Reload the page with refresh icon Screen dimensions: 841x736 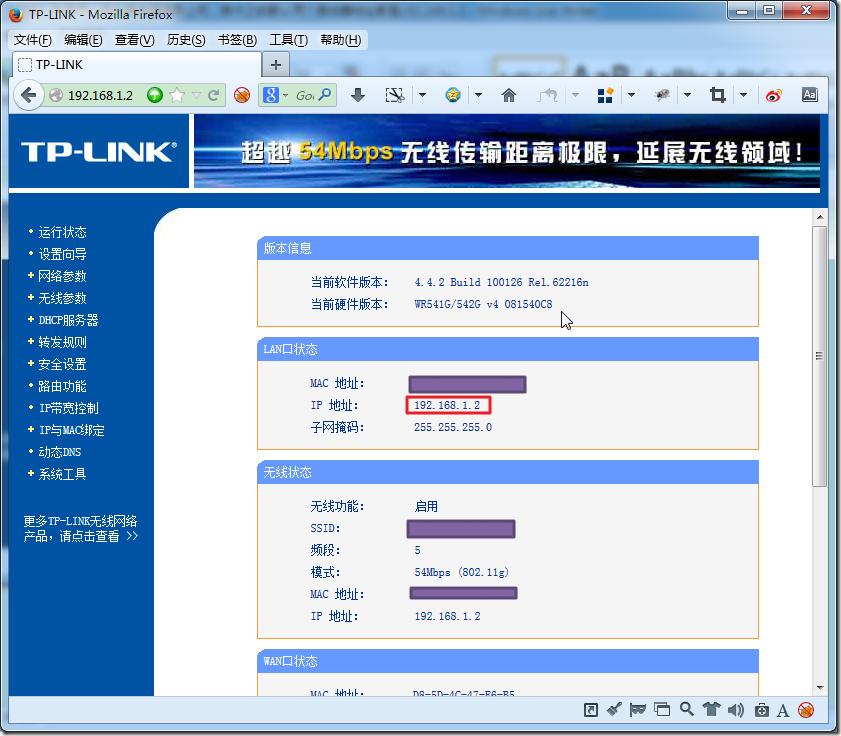coord(213,95)
